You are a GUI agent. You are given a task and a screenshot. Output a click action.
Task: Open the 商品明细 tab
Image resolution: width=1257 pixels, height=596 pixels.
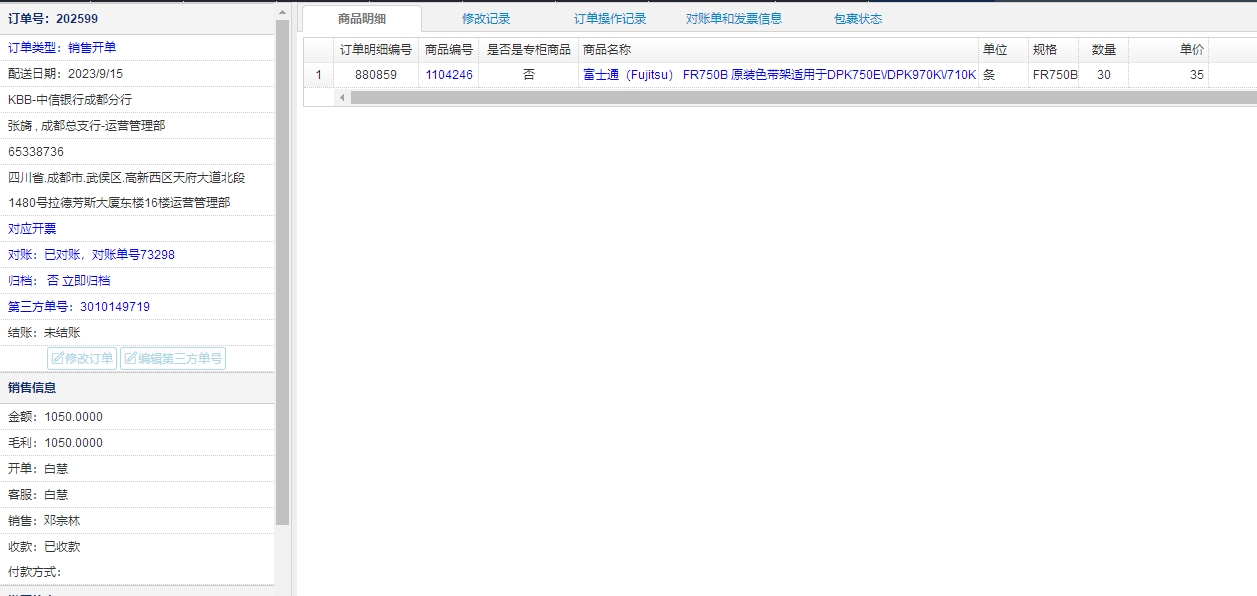[x=362, y=18]
